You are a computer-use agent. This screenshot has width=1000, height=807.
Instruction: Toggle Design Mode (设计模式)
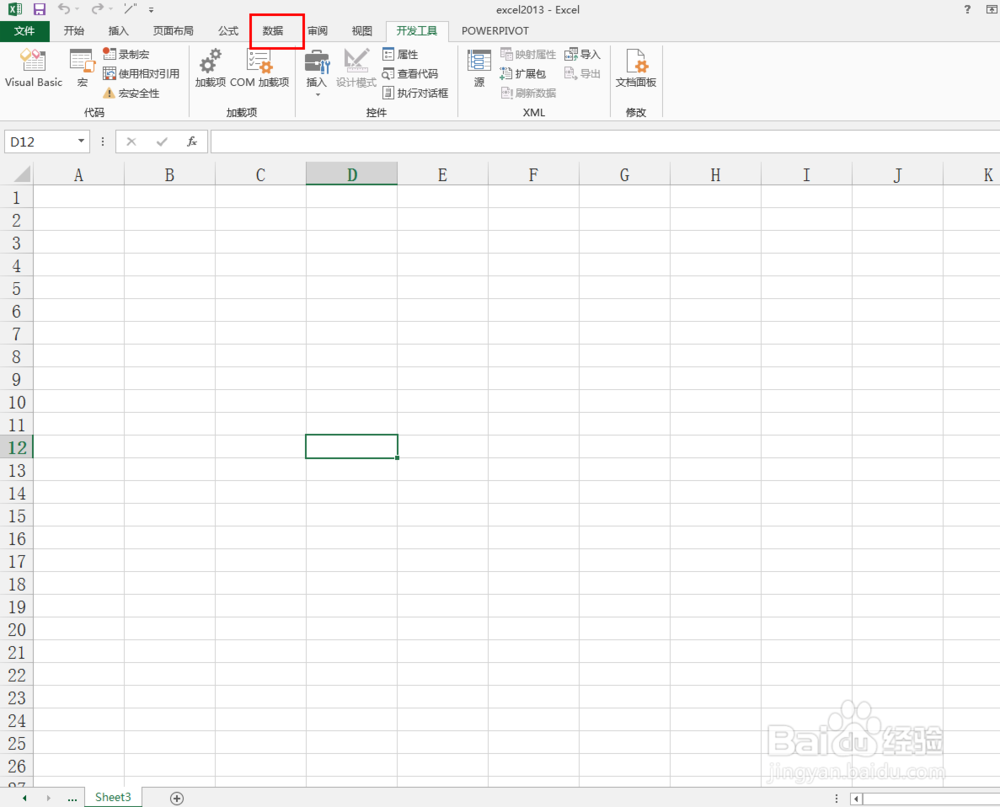coord(356,68)
